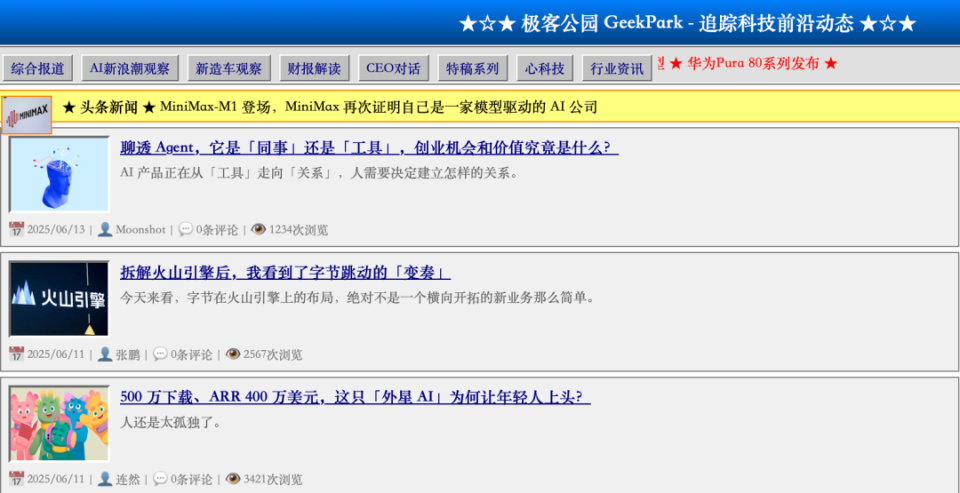Click the MiniMax logo icon in headline bar
Viewport: 960px width, 493px height.
26,115
